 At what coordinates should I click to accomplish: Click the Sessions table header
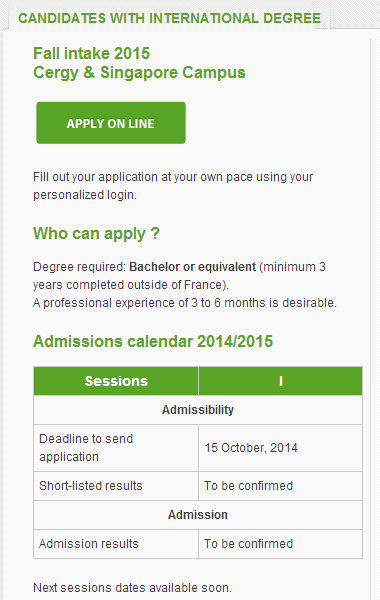[116, 381]
